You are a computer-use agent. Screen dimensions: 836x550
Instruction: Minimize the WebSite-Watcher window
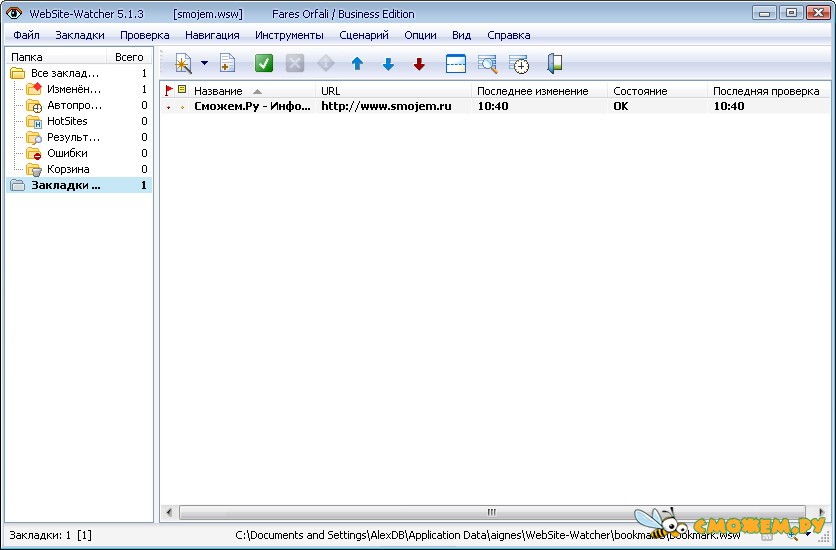(765, 13)
